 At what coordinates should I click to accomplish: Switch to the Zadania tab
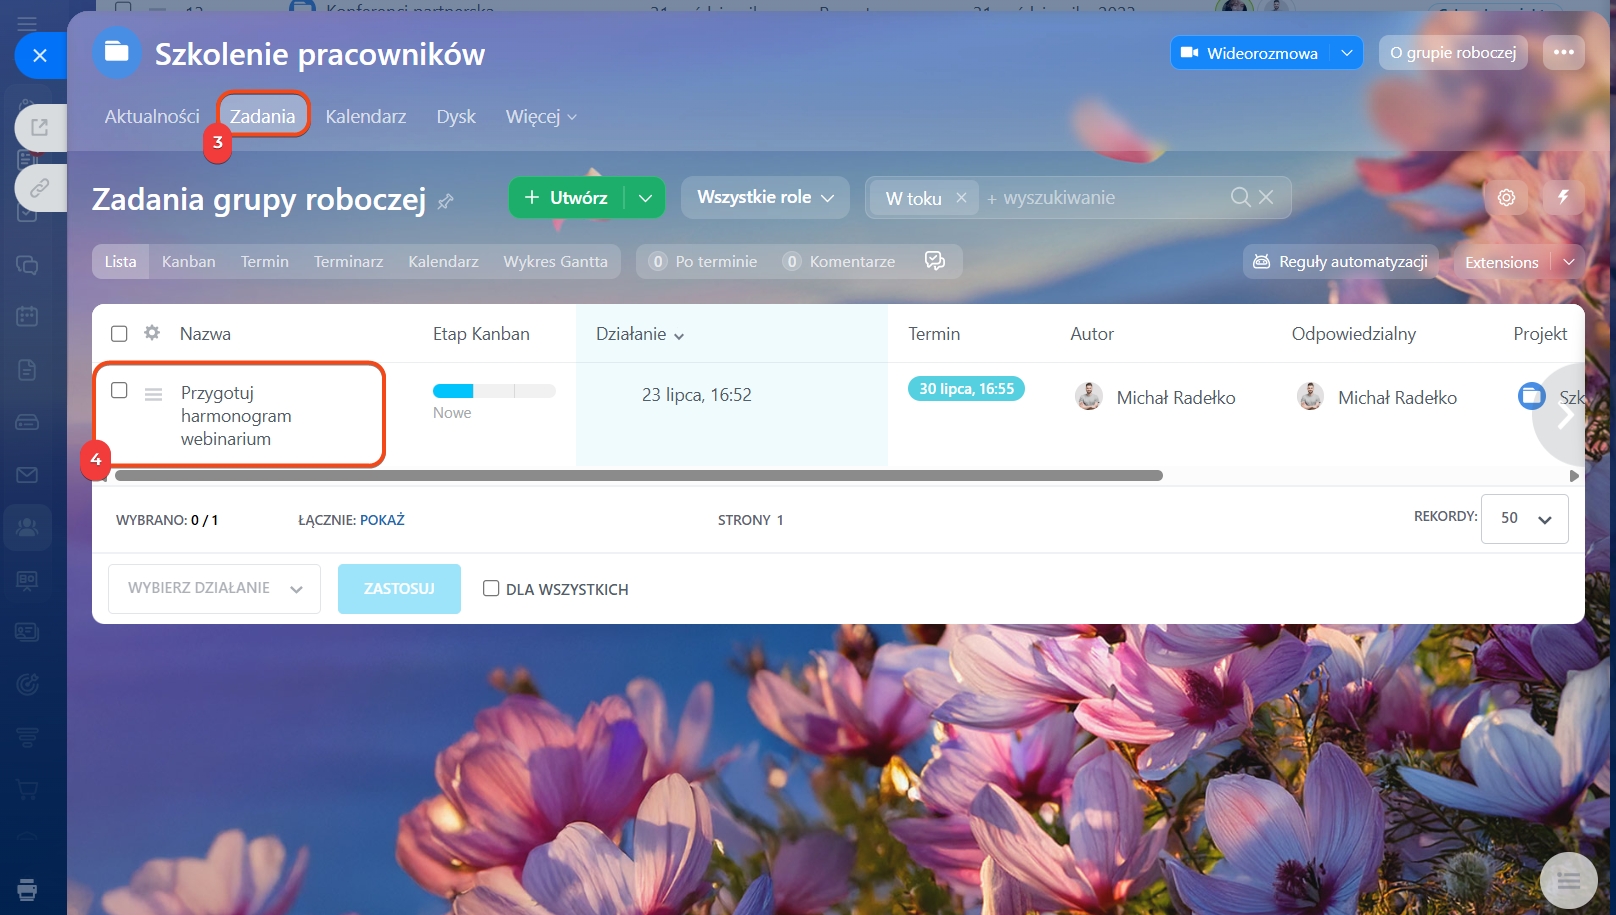[263, 116]
